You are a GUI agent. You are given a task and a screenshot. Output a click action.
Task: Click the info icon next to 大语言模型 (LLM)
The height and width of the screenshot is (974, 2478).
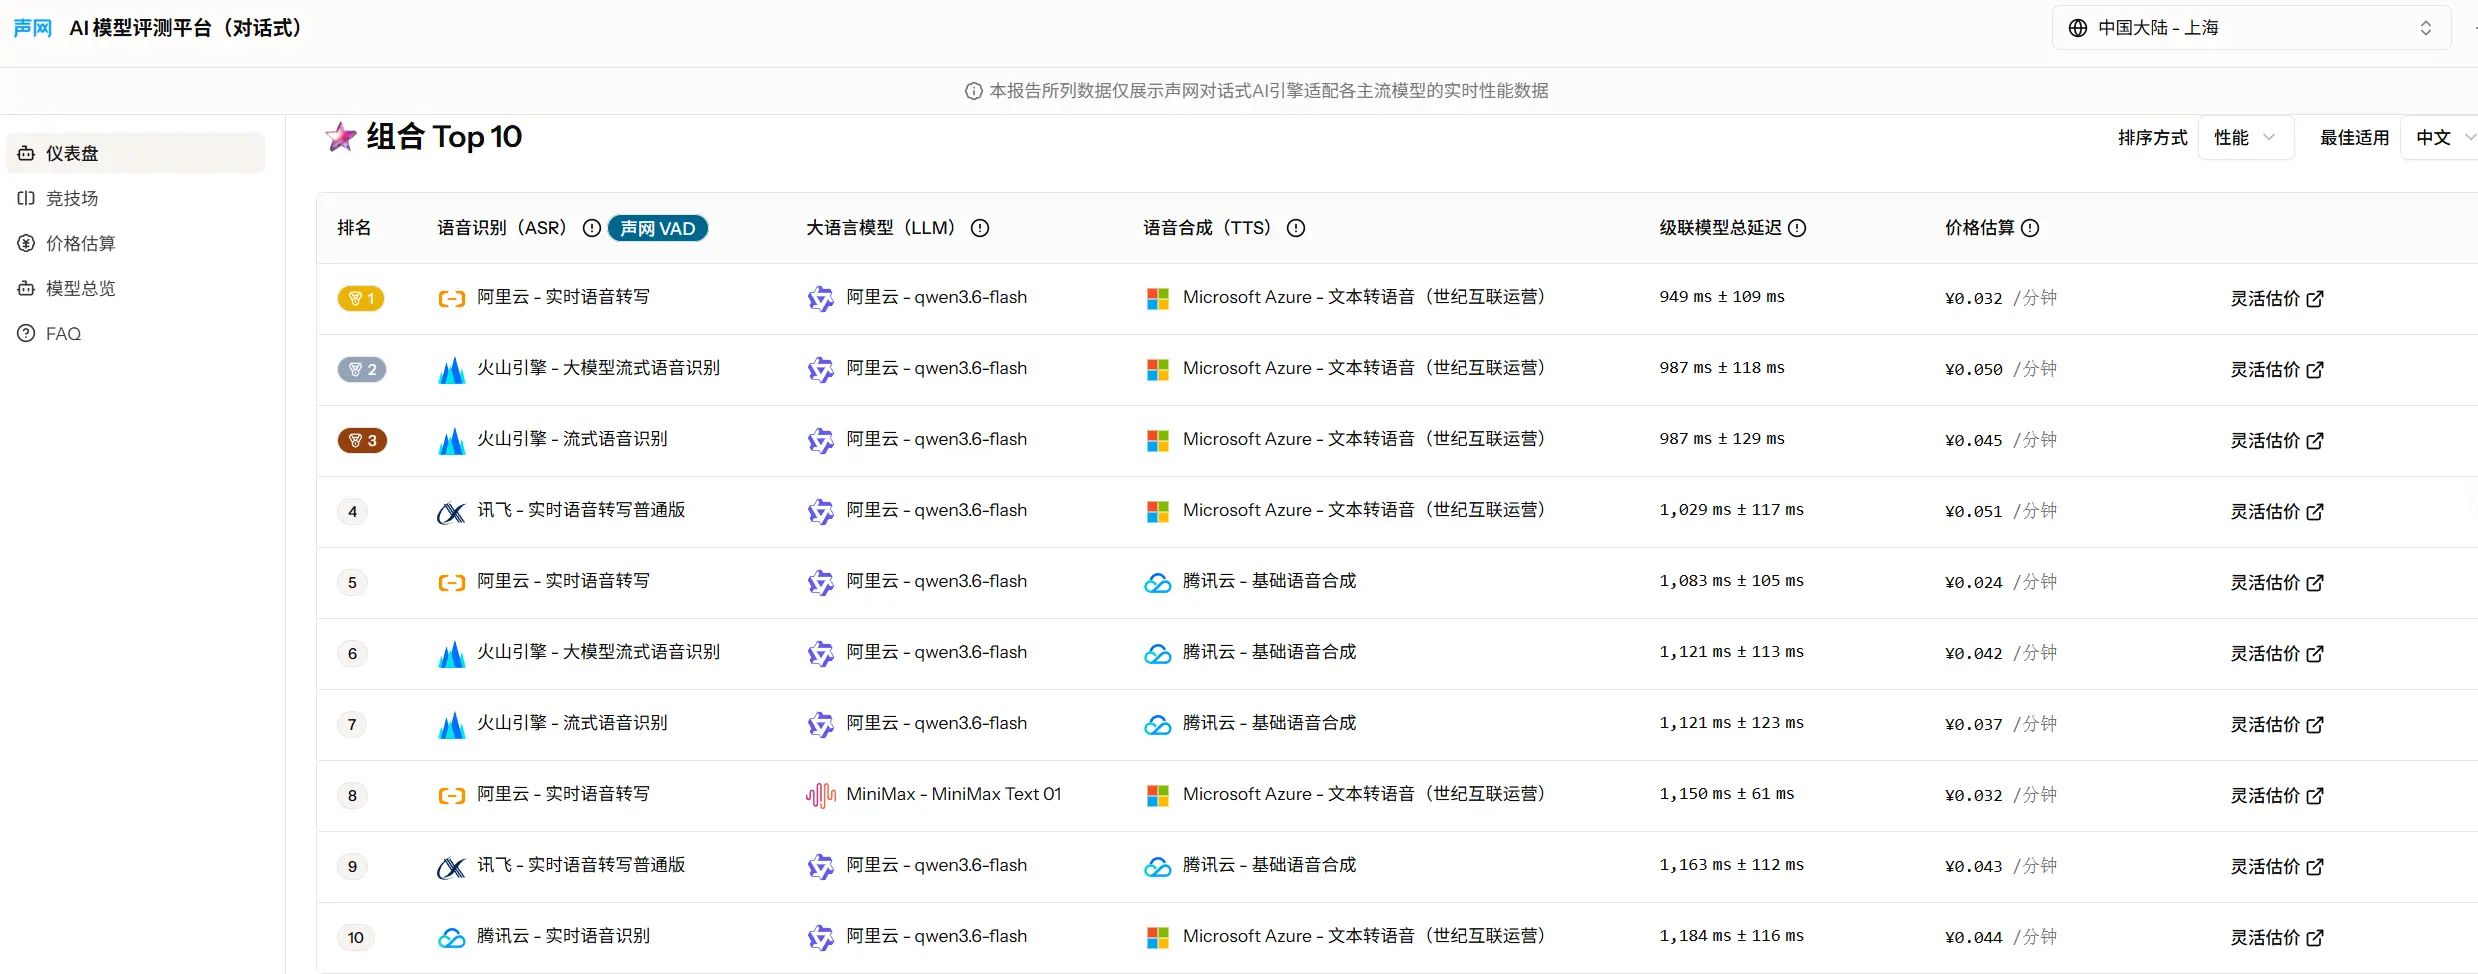(x=980, y=228)
